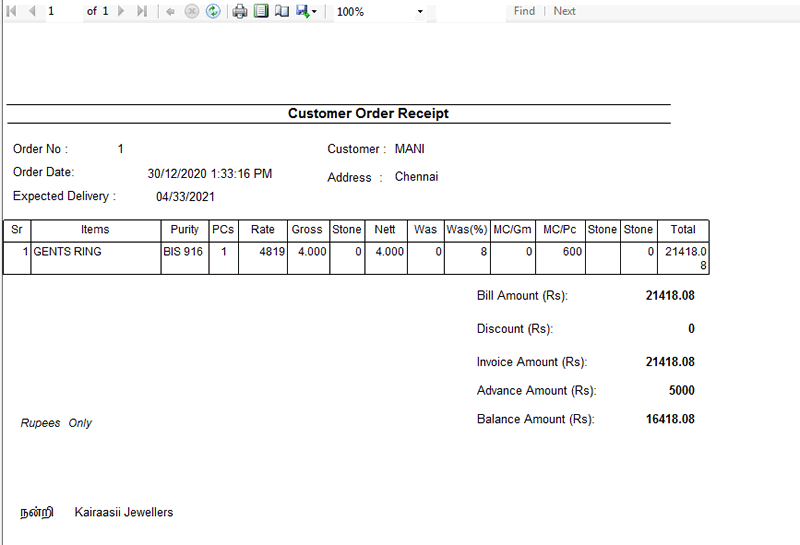The image size is (800, 545).
Task: Go to first page of report
Action: pyautogui.click(x=11, y=11)
